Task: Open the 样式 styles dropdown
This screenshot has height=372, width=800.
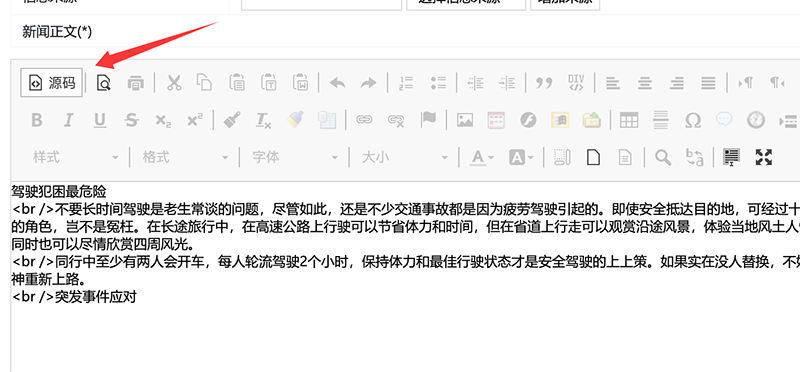Action: click(x=75, y=157)
